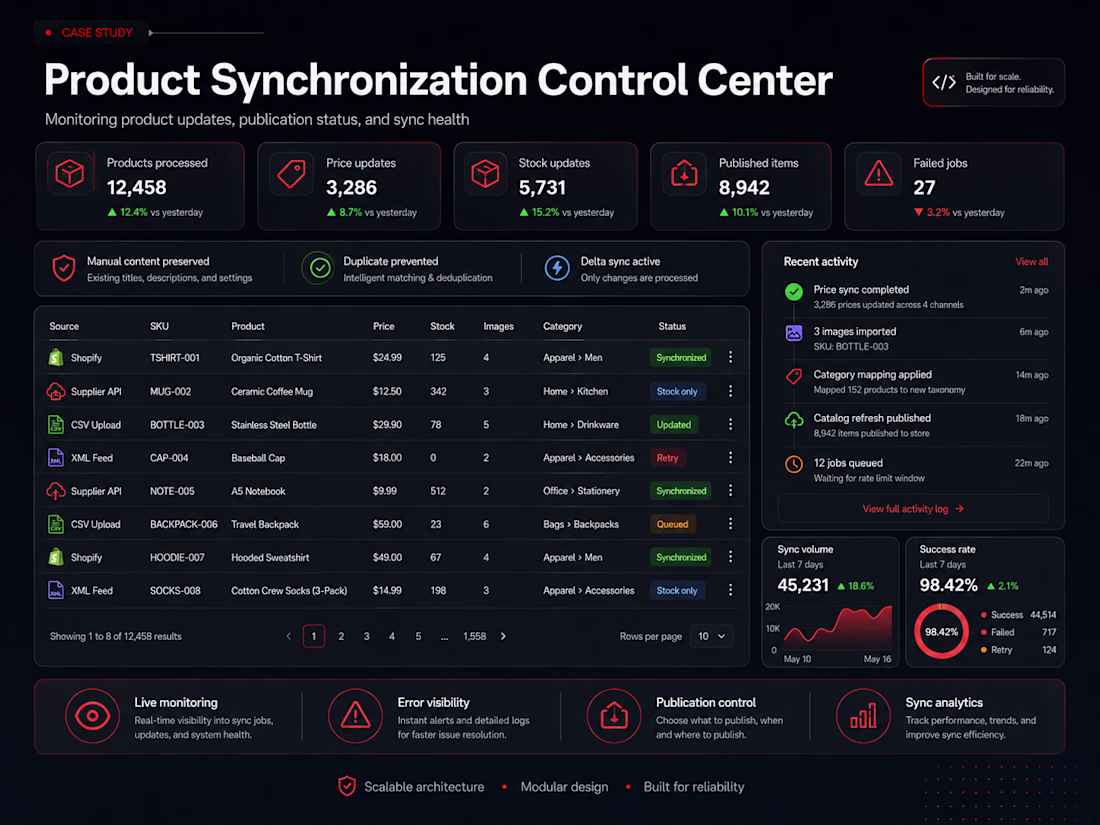Click the image icon for 3 images imported

point(793,333)
